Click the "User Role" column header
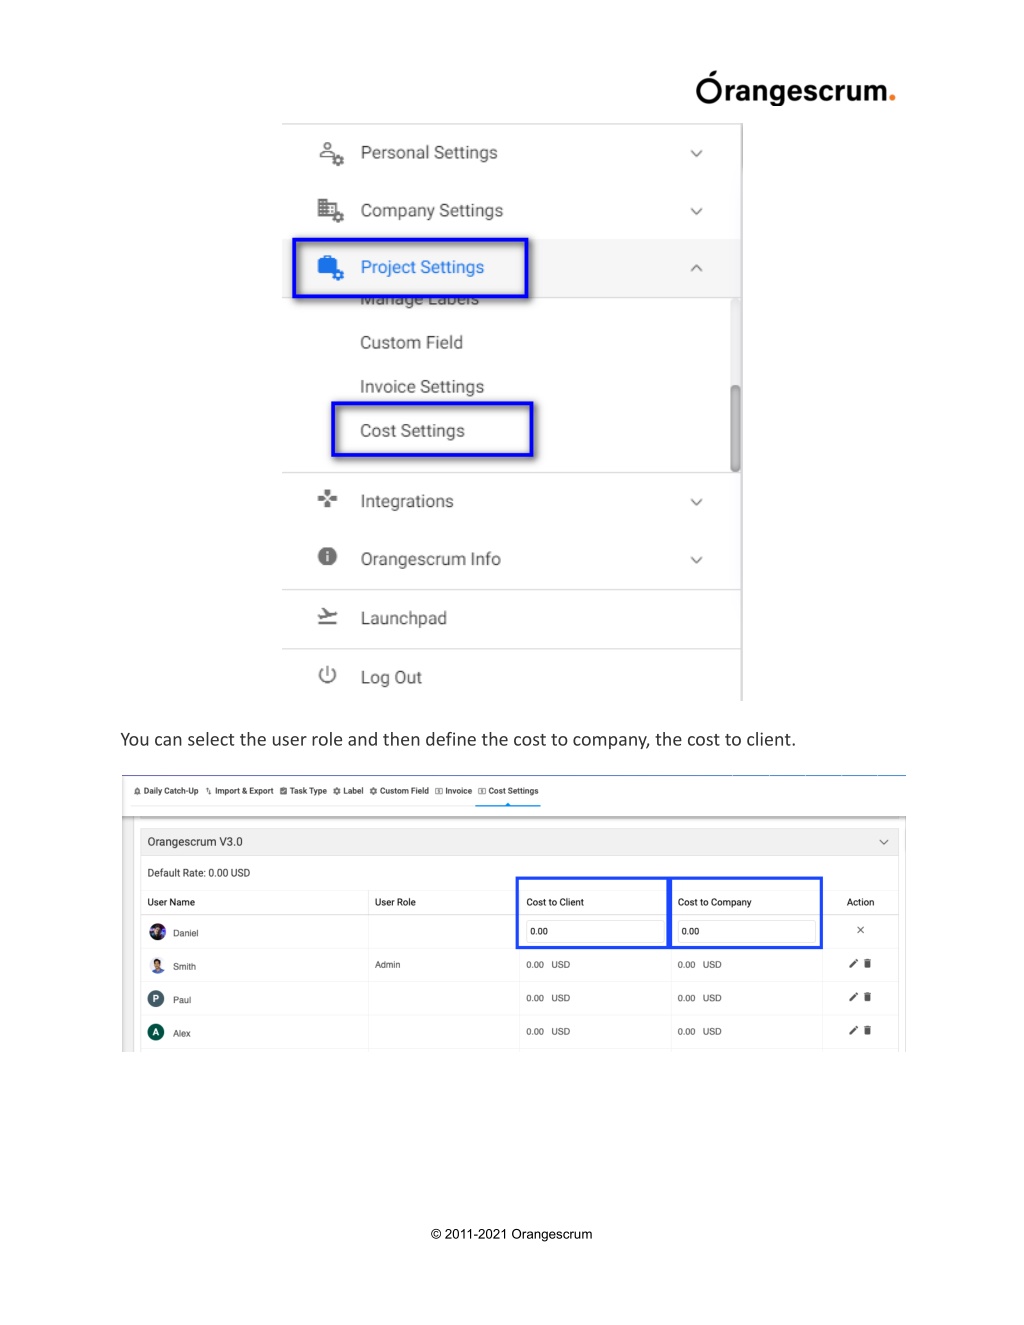1024x1325 pixels. tap(395, 902)
